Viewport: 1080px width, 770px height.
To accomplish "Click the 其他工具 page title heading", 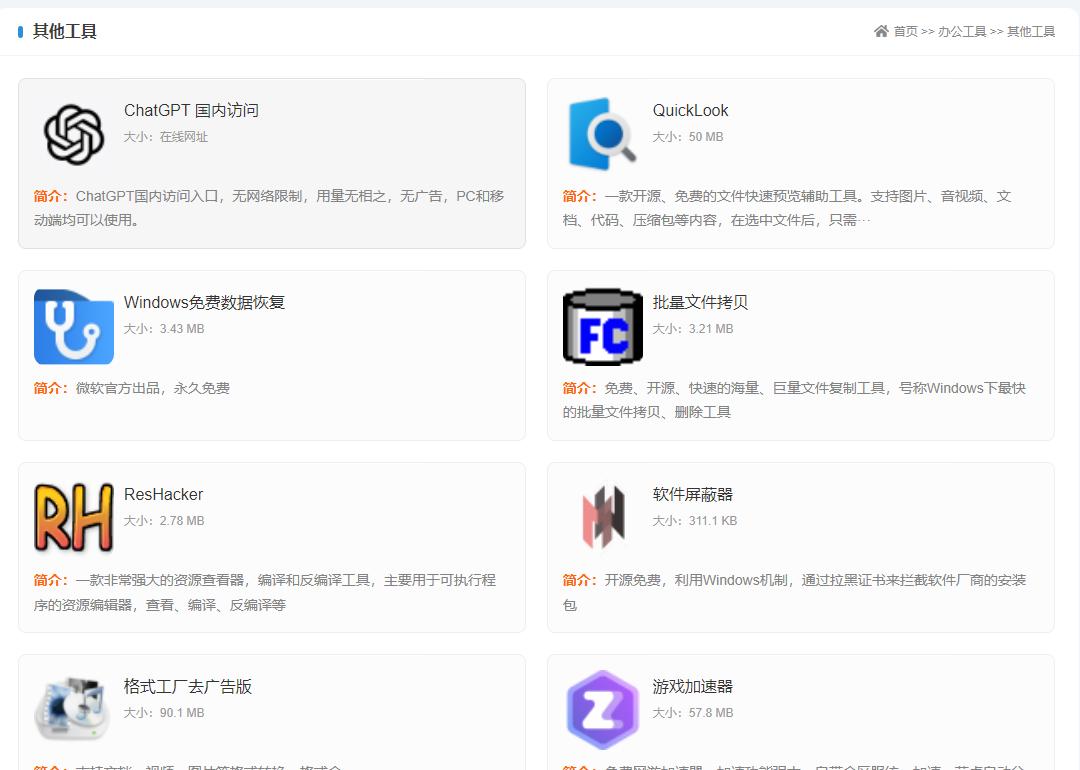I will (x=62, y=31).
